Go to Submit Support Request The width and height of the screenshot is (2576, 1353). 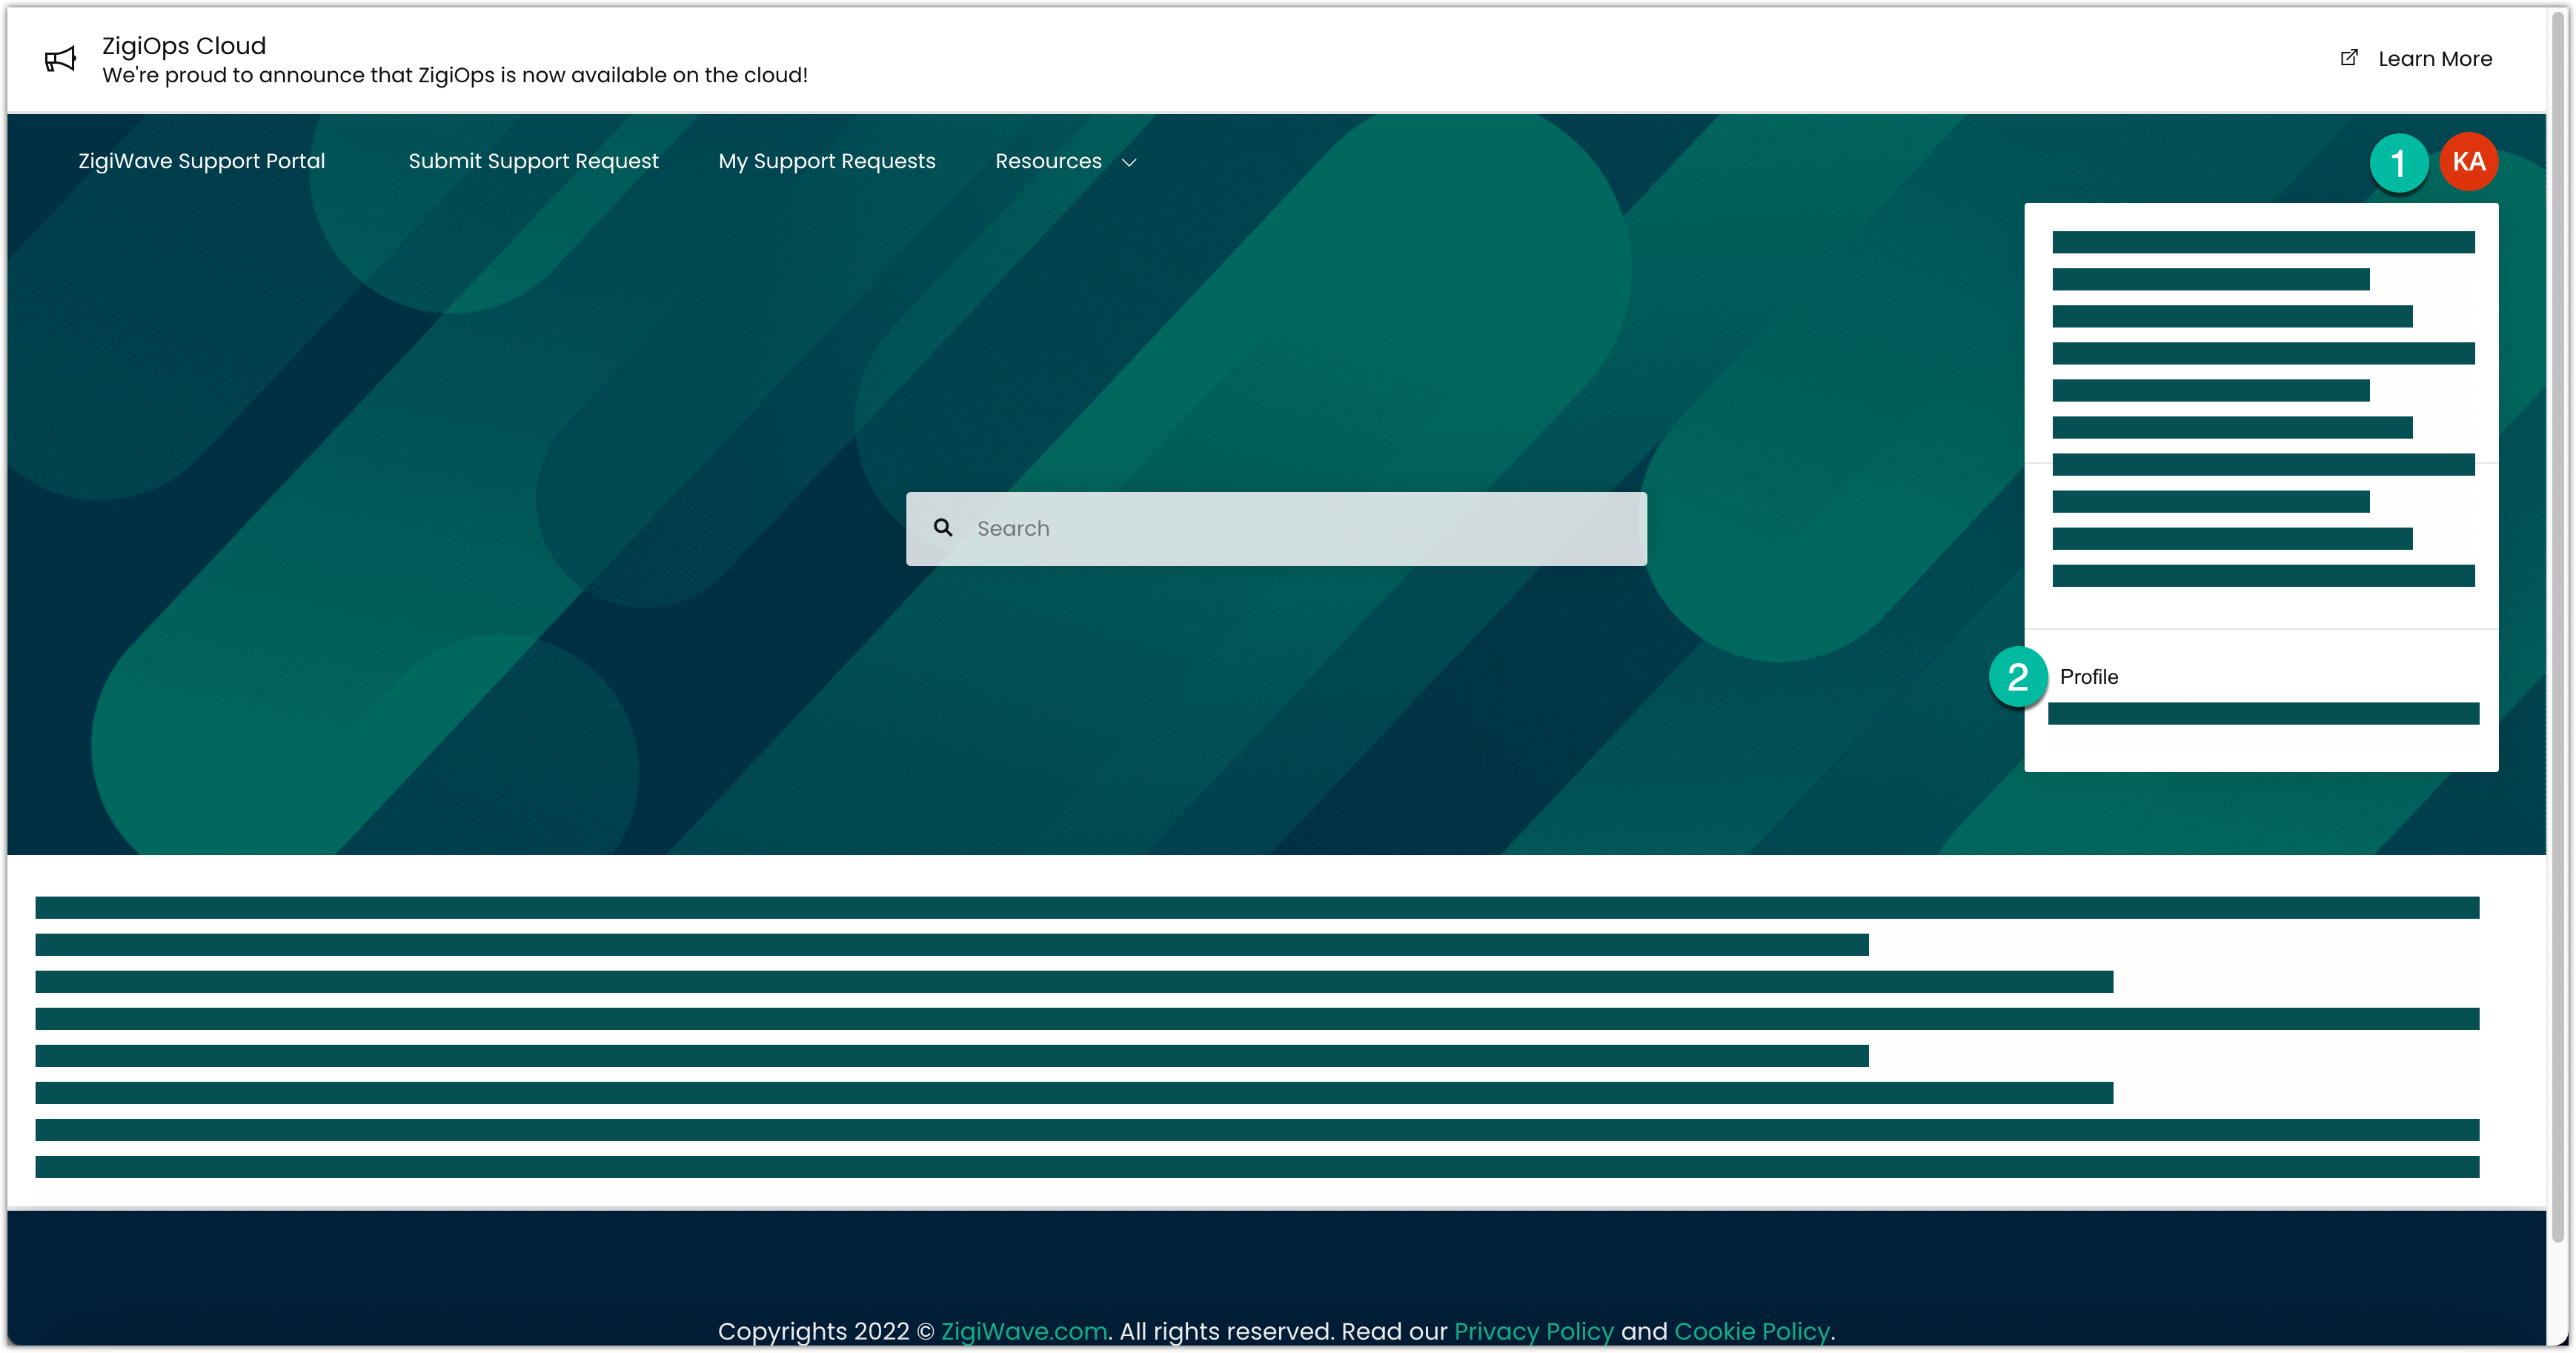pos(533,162)
